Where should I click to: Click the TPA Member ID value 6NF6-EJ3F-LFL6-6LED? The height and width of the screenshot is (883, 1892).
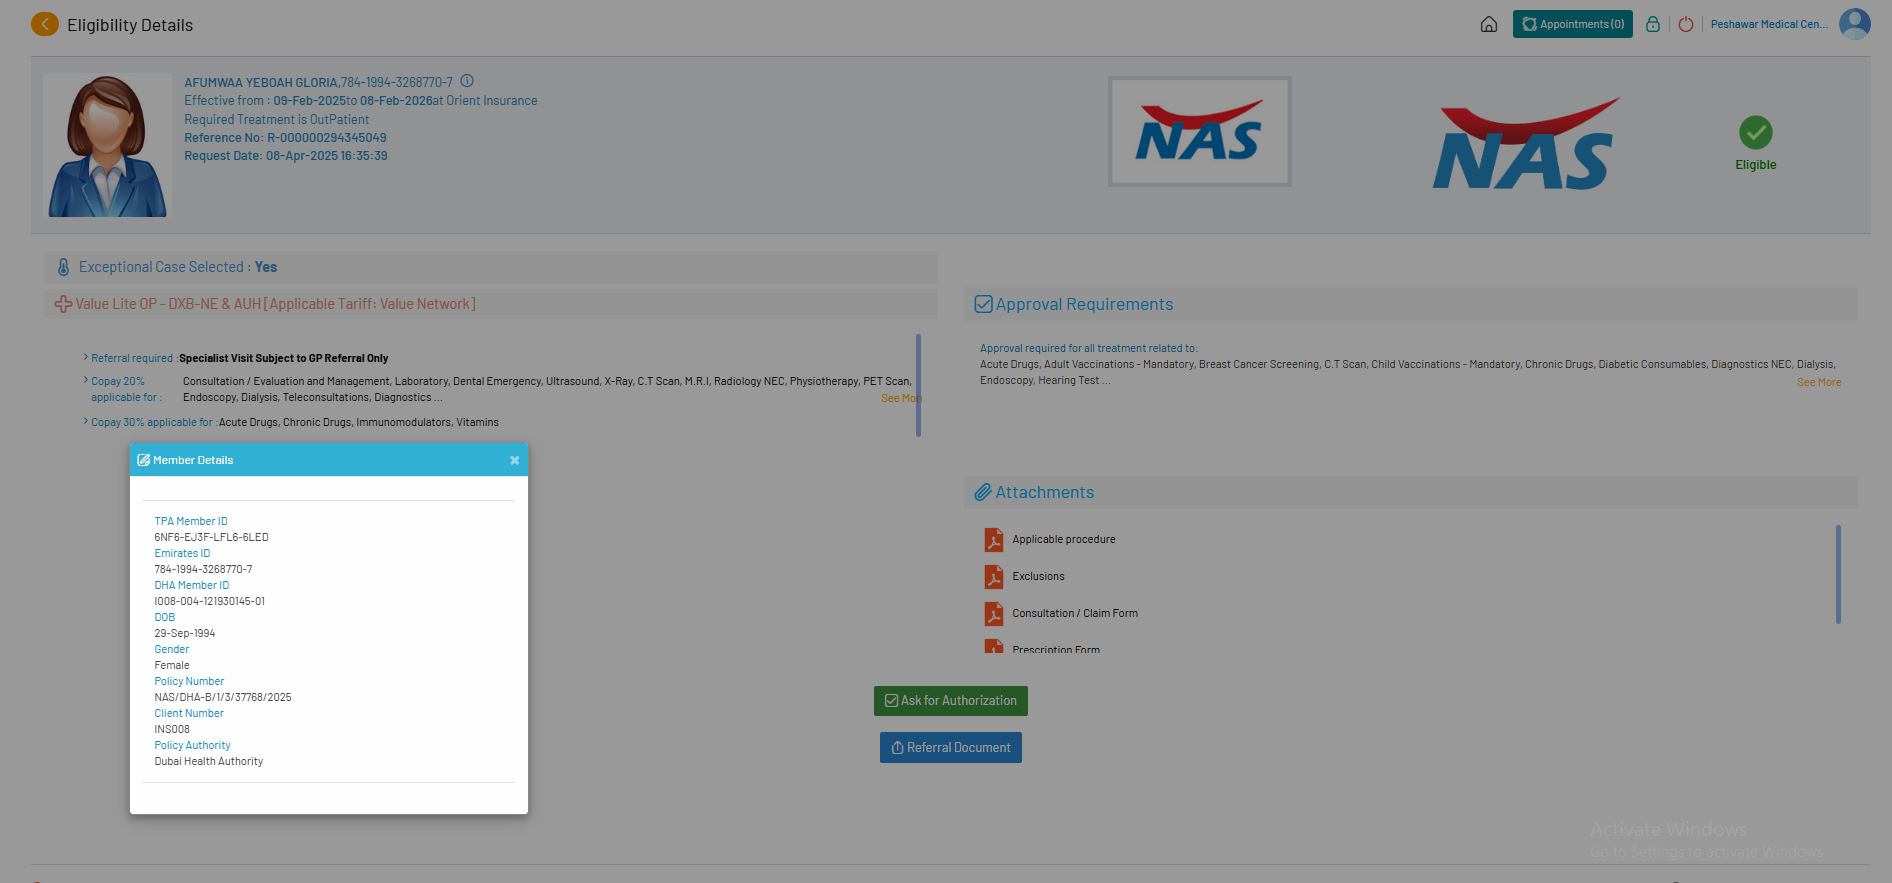point(211,537)
